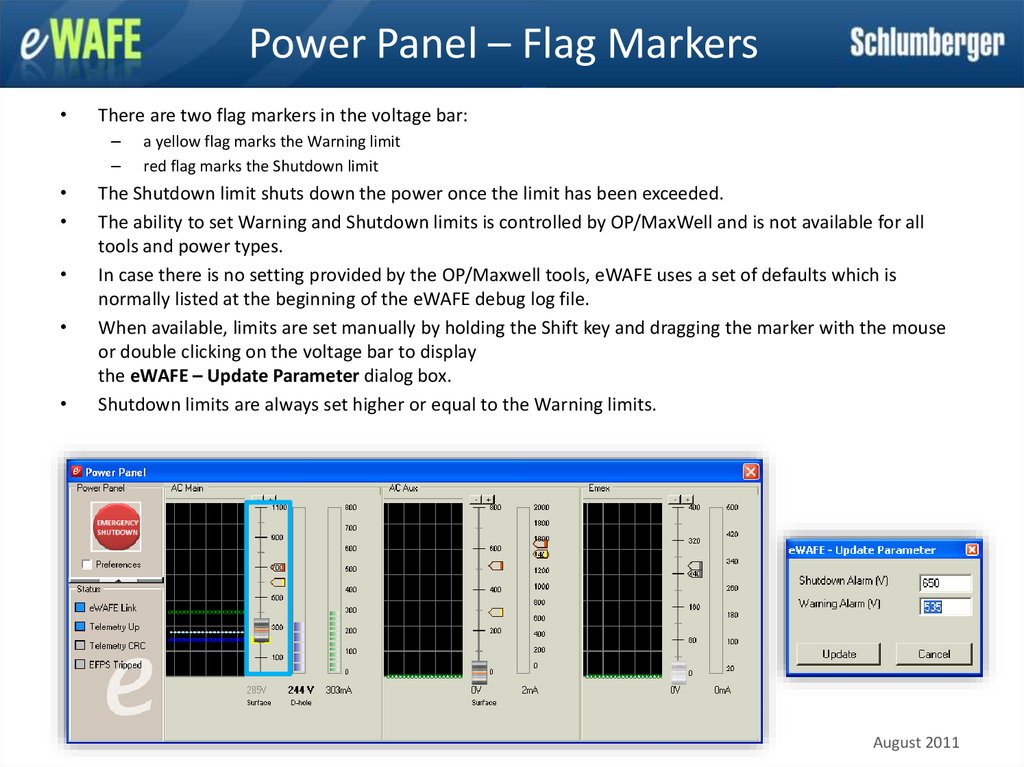Grab the AC Main voltage slider handle
Viewport: 1024px width, 767px height.
tap(261, 630)
